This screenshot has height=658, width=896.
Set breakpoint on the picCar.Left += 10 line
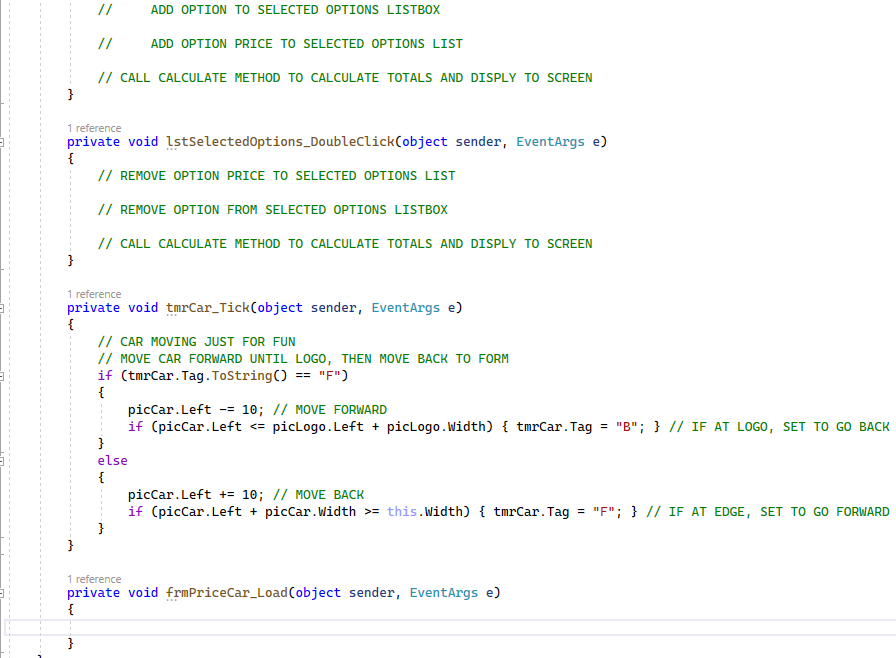8,494
